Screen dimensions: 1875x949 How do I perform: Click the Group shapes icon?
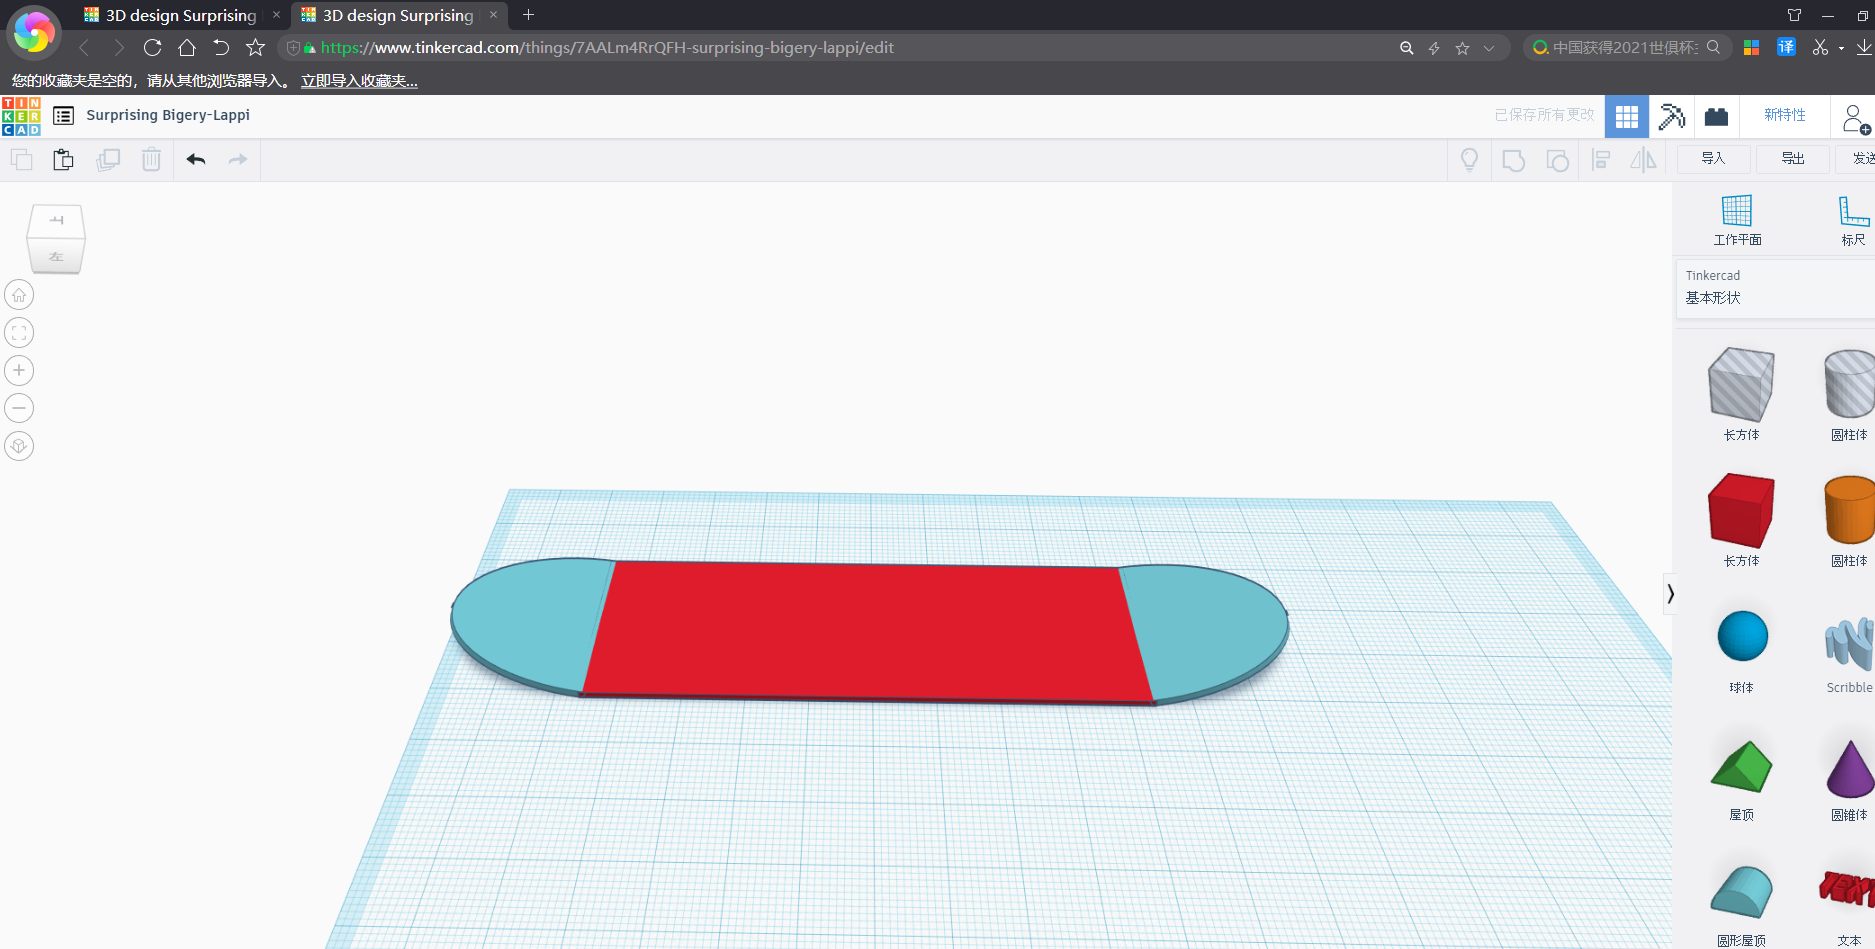click(1514, 160)
